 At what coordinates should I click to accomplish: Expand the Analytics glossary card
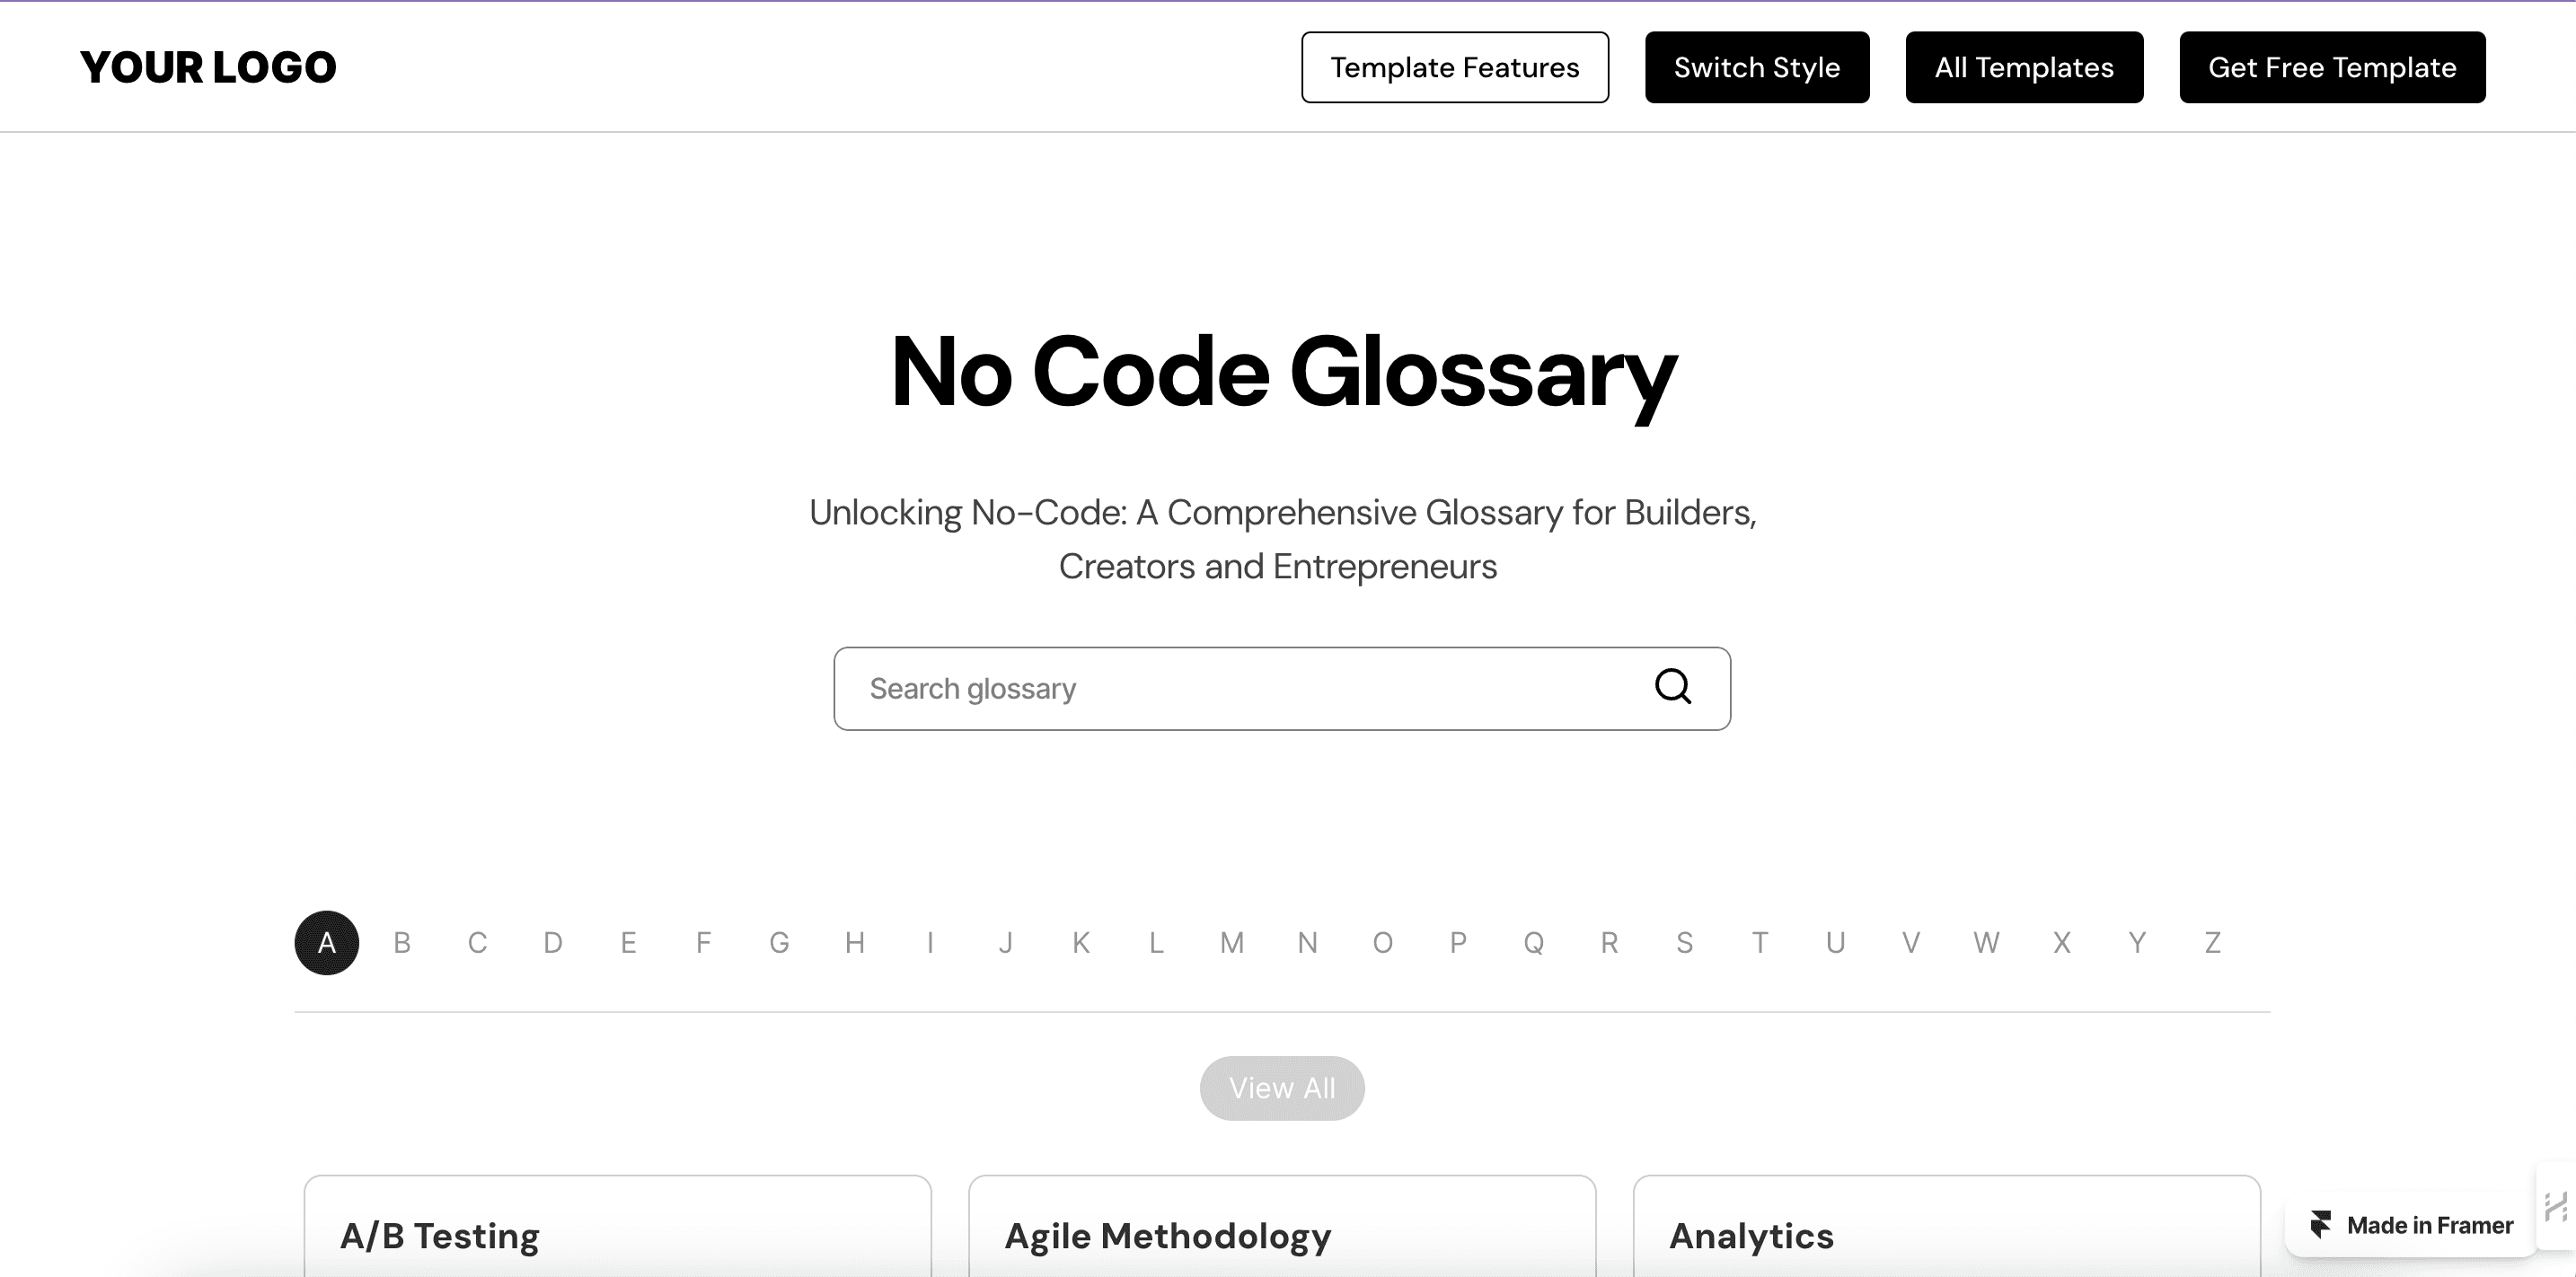pos(1946,1233)
